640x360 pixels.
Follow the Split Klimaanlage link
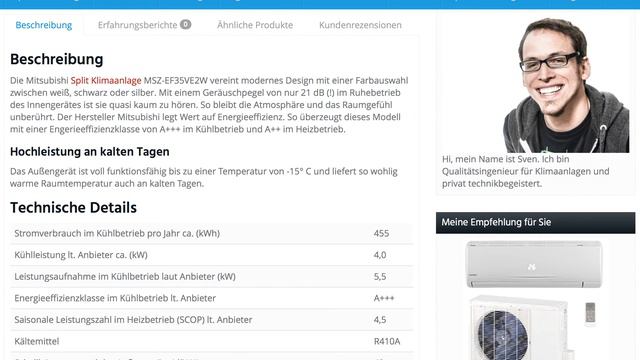coord(106,80)
